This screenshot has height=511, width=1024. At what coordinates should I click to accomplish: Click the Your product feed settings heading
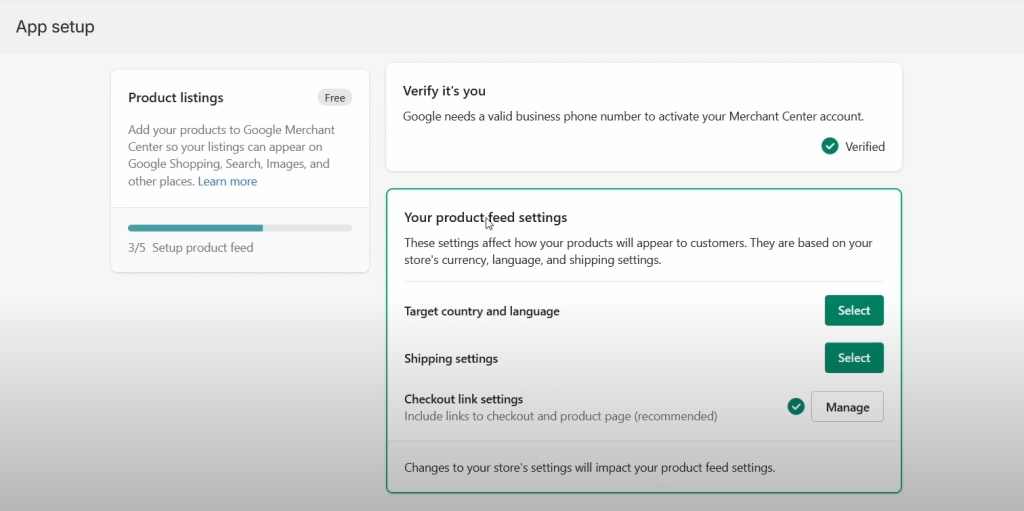point(485,217)
